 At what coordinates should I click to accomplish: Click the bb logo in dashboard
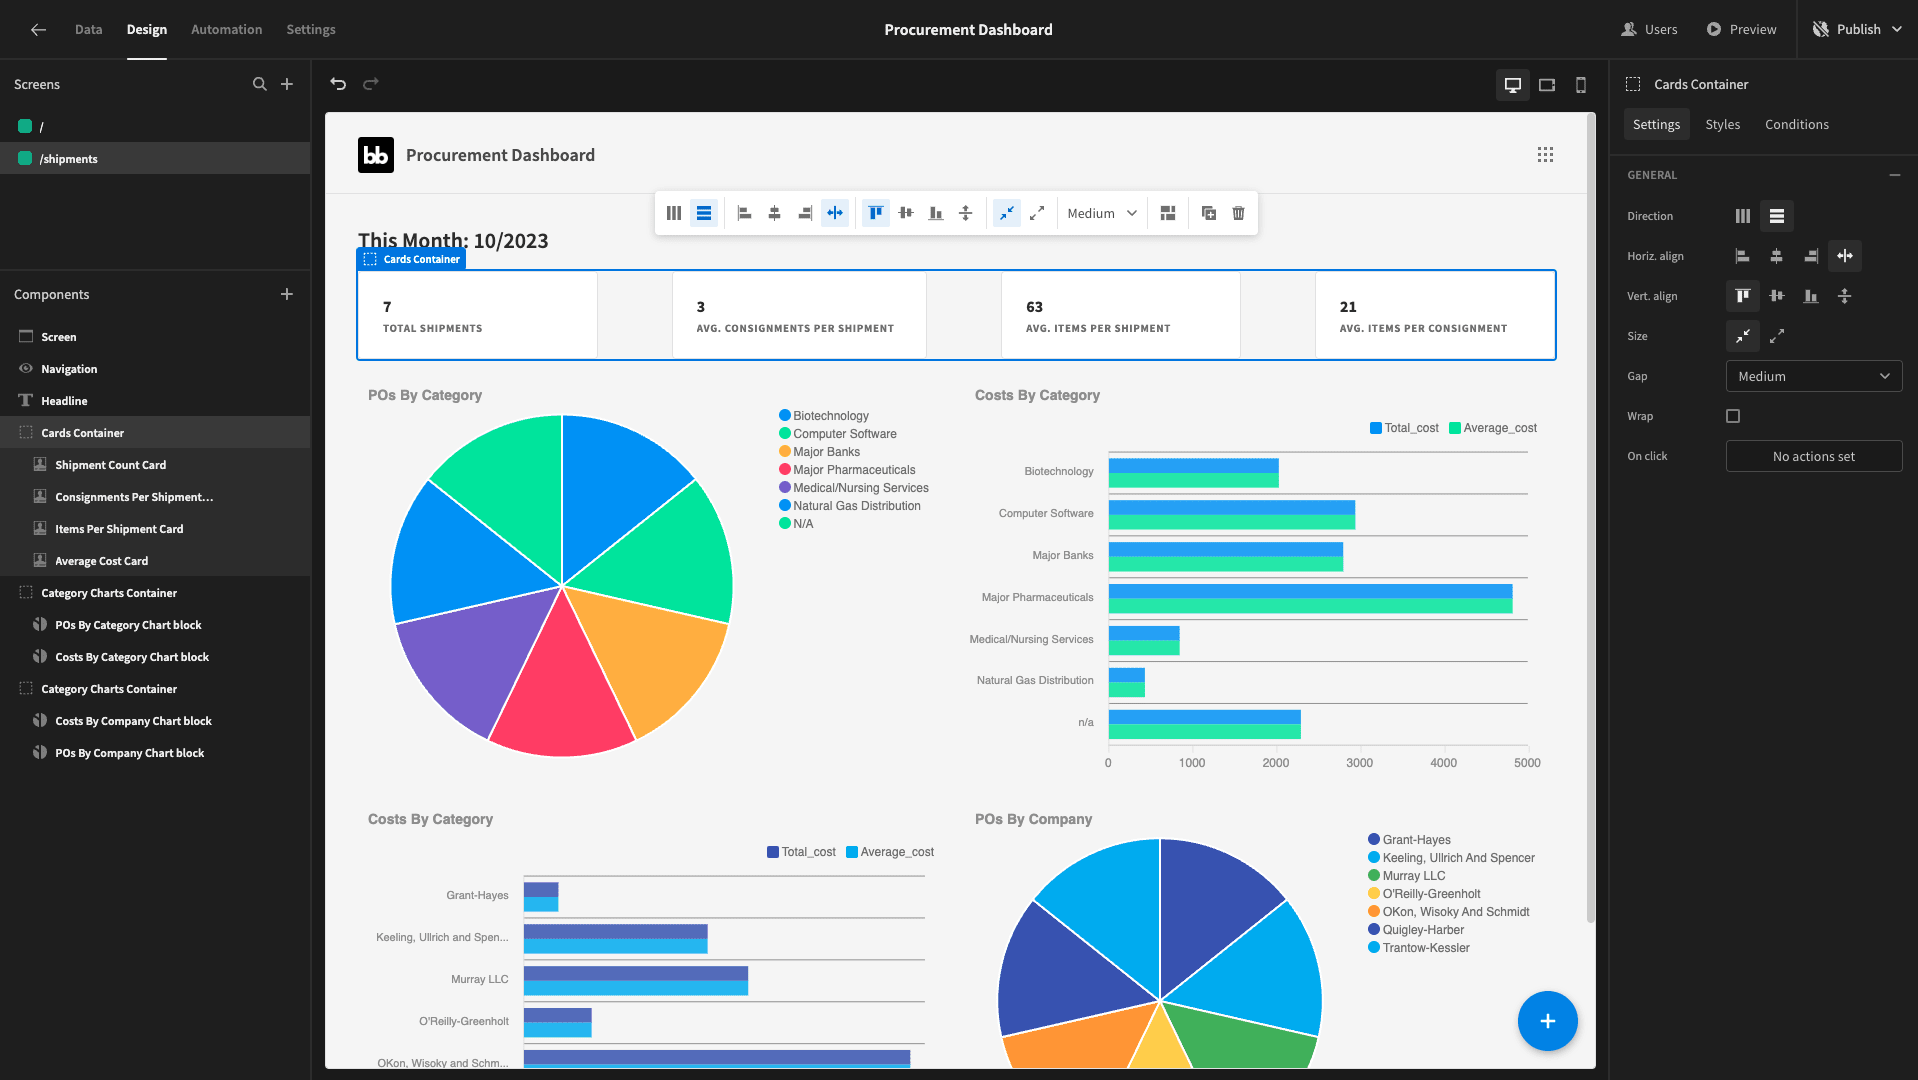(x=376, y=155)
